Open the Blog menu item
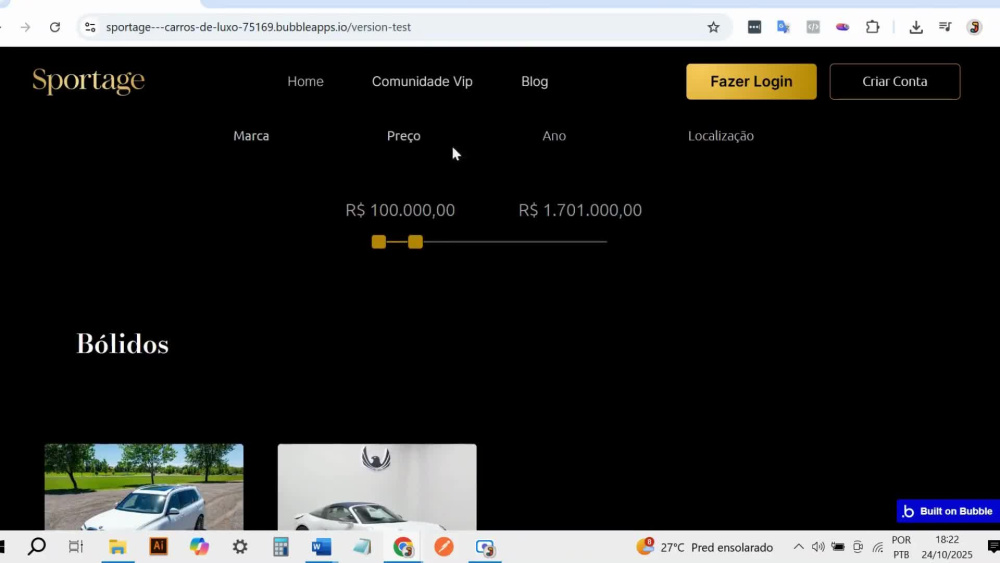The width and height of the screenshot is (1000, 563). [x=534, y=81]
